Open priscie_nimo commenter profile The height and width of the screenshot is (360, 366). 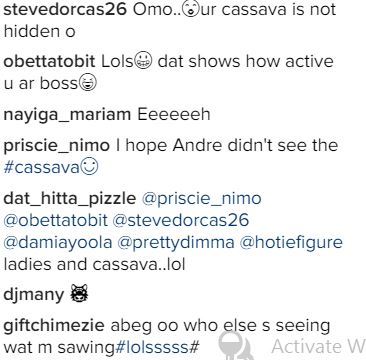[57, 146]
